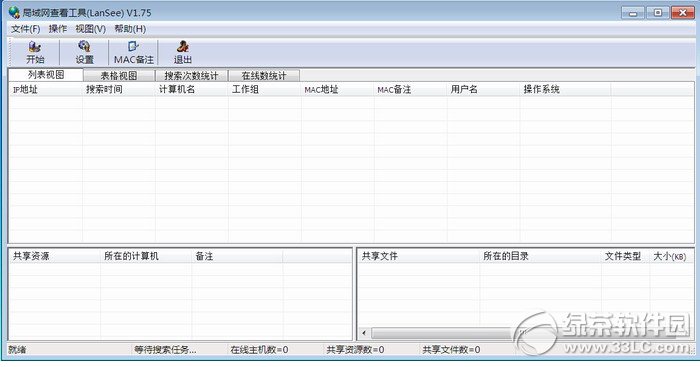Image resolution: width=700 pixels, height=367 pixels.
Task: Click the 等待搜索任务... status text
Action: pyautogui.click(x=165, y=350)
